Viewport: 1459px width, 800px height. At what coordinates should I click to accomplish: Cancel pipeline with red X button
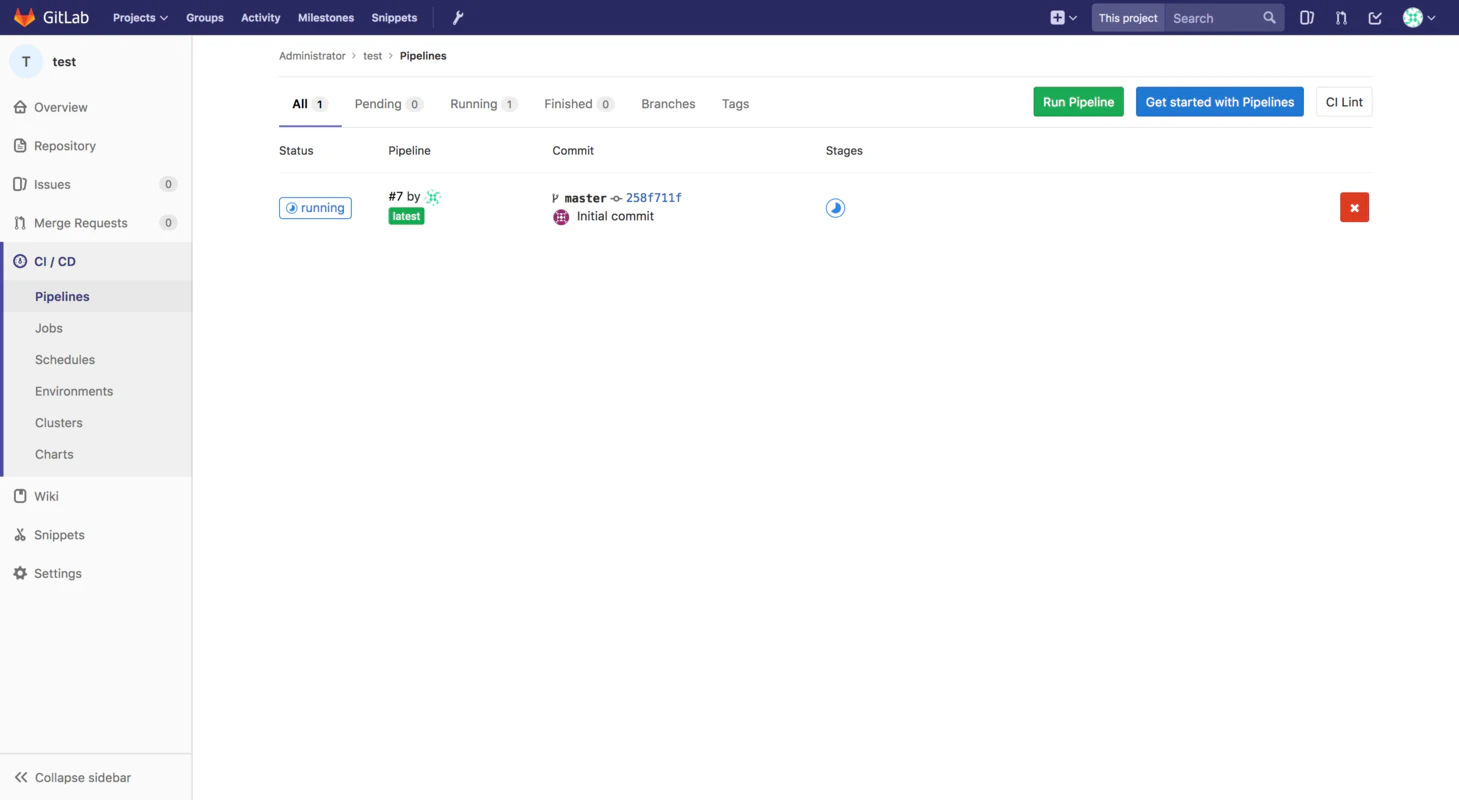(x=1354, y=208)
